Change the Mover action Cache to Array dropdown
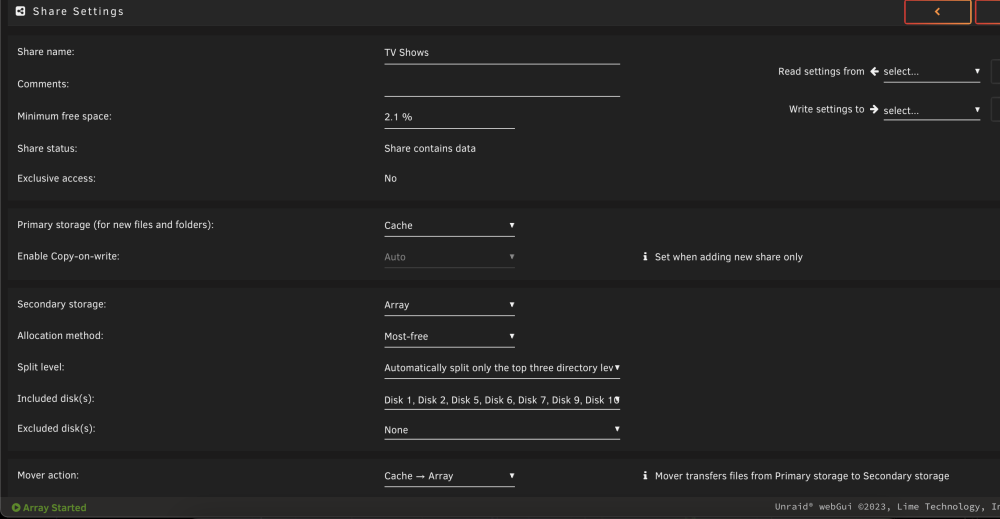The width and height of the screenshot is (1000, 519). [x=449, y=476]
